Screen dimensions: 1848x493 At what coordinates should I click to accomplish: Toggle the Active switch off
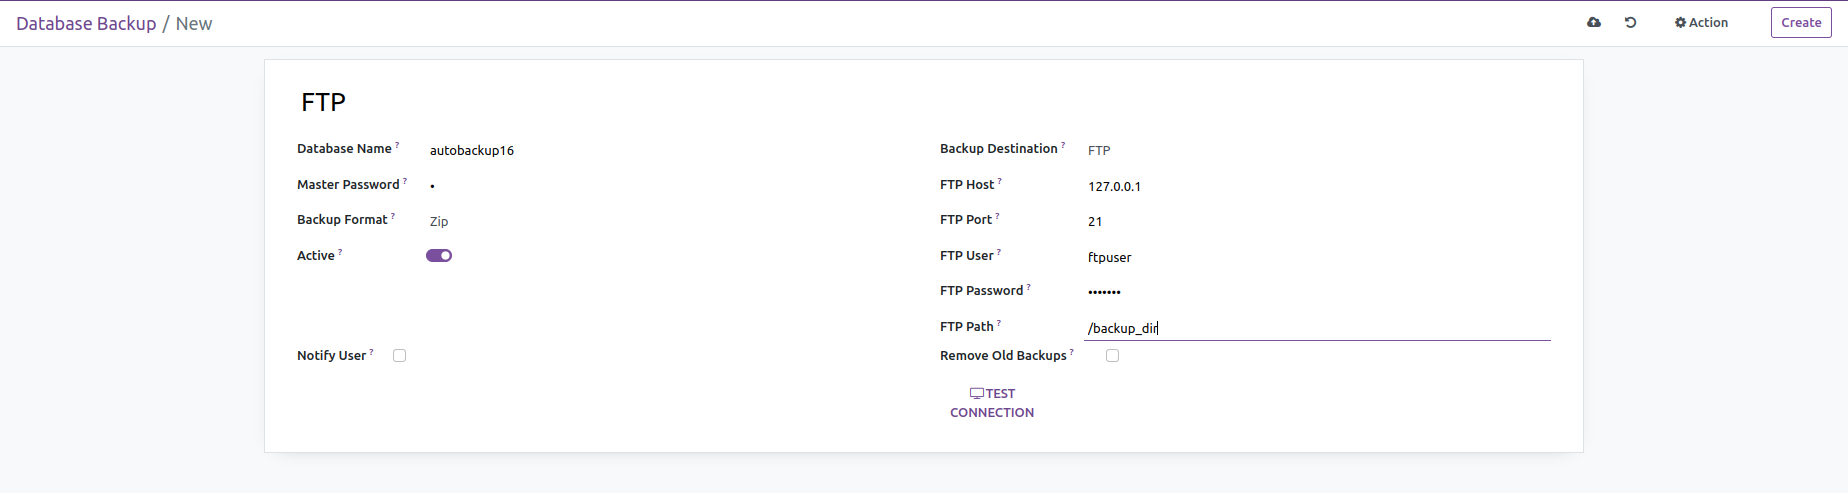pos(439,255)
